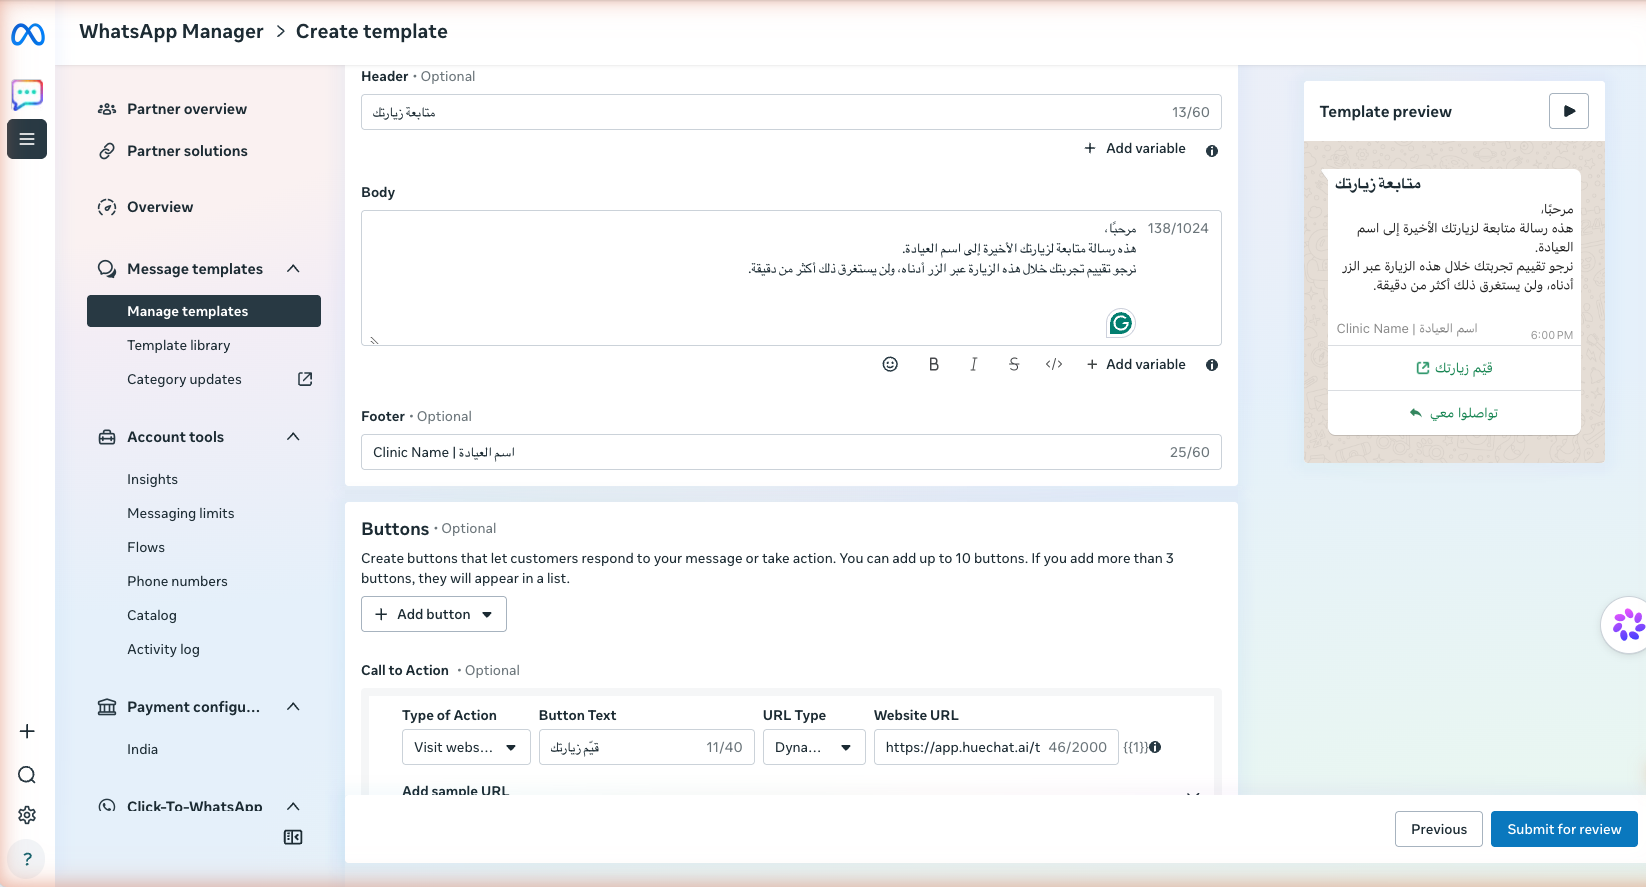Open the URL Type dropdown
The width and height of the screenshot is (1646, 887).
pyautogui.click(x=814, y=747)
